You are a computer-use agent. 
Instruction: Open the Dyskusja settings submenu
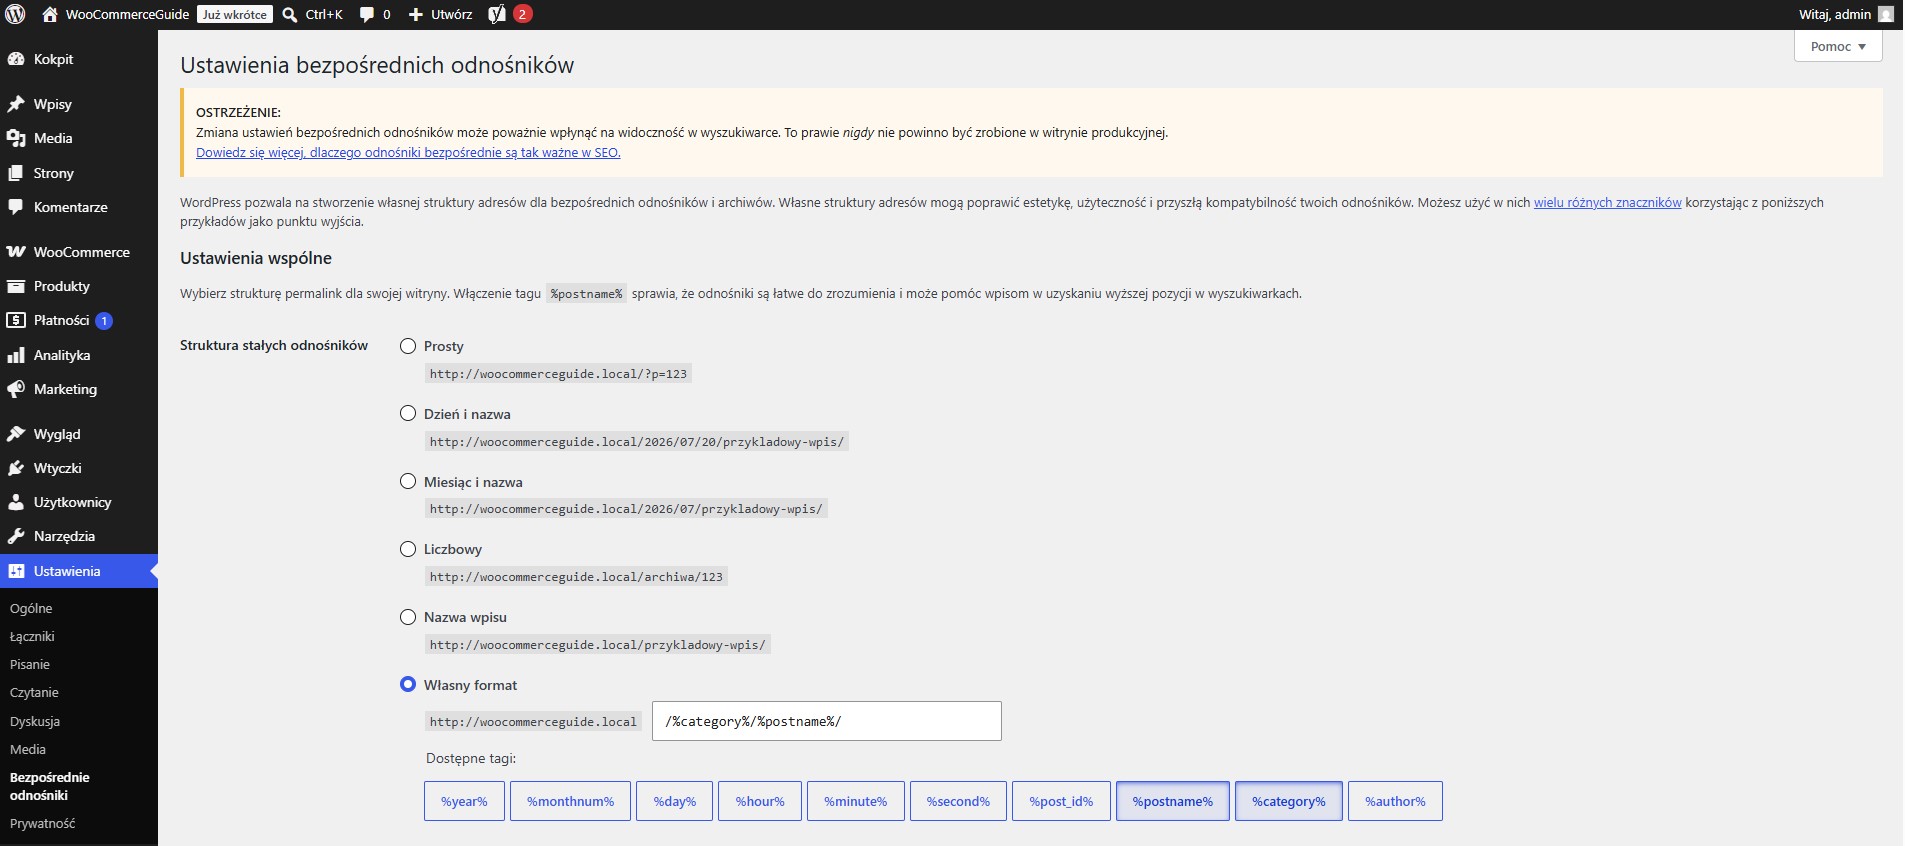[35, 721]
